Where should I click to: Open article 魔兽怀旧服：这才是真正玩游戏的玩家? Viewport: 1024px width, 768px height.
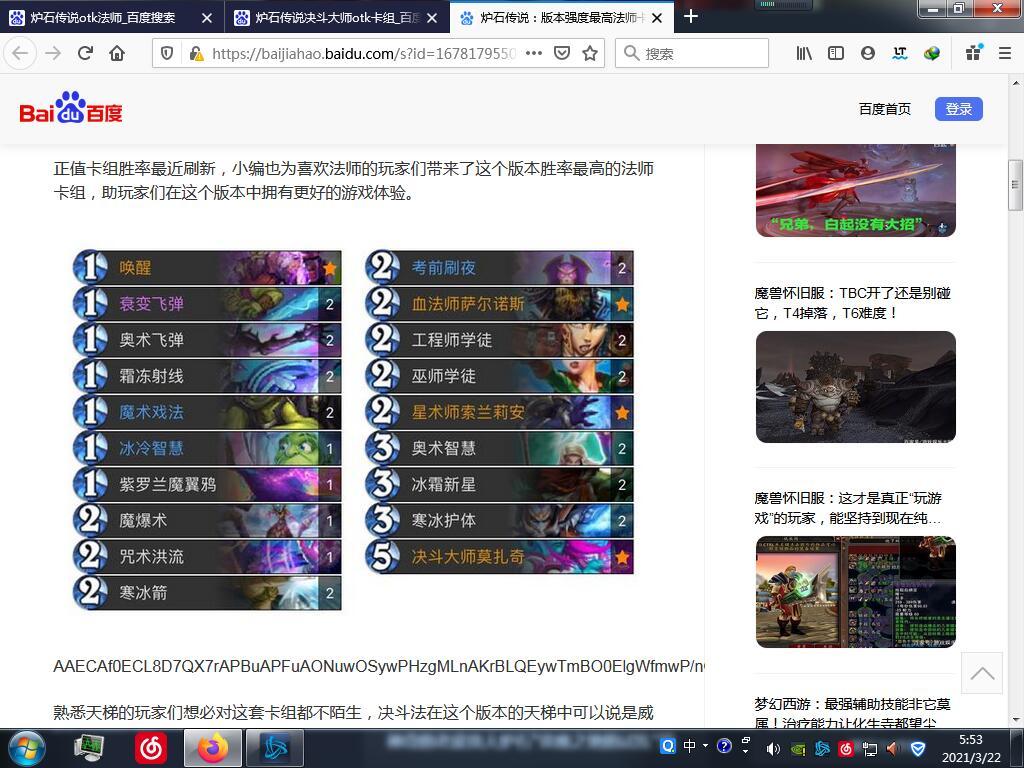coord(848,508)
